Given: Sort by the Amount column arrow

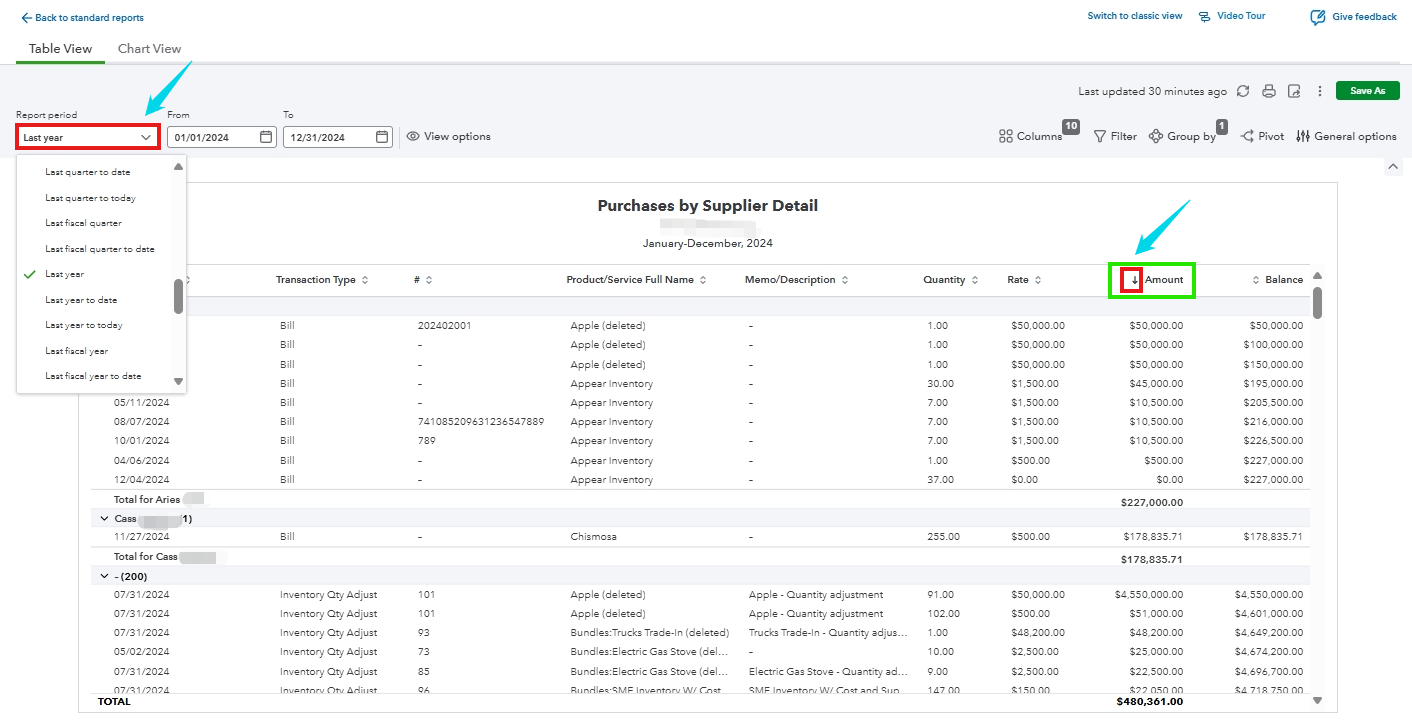Looking at the screenshot, I should tap(1135, 280).
